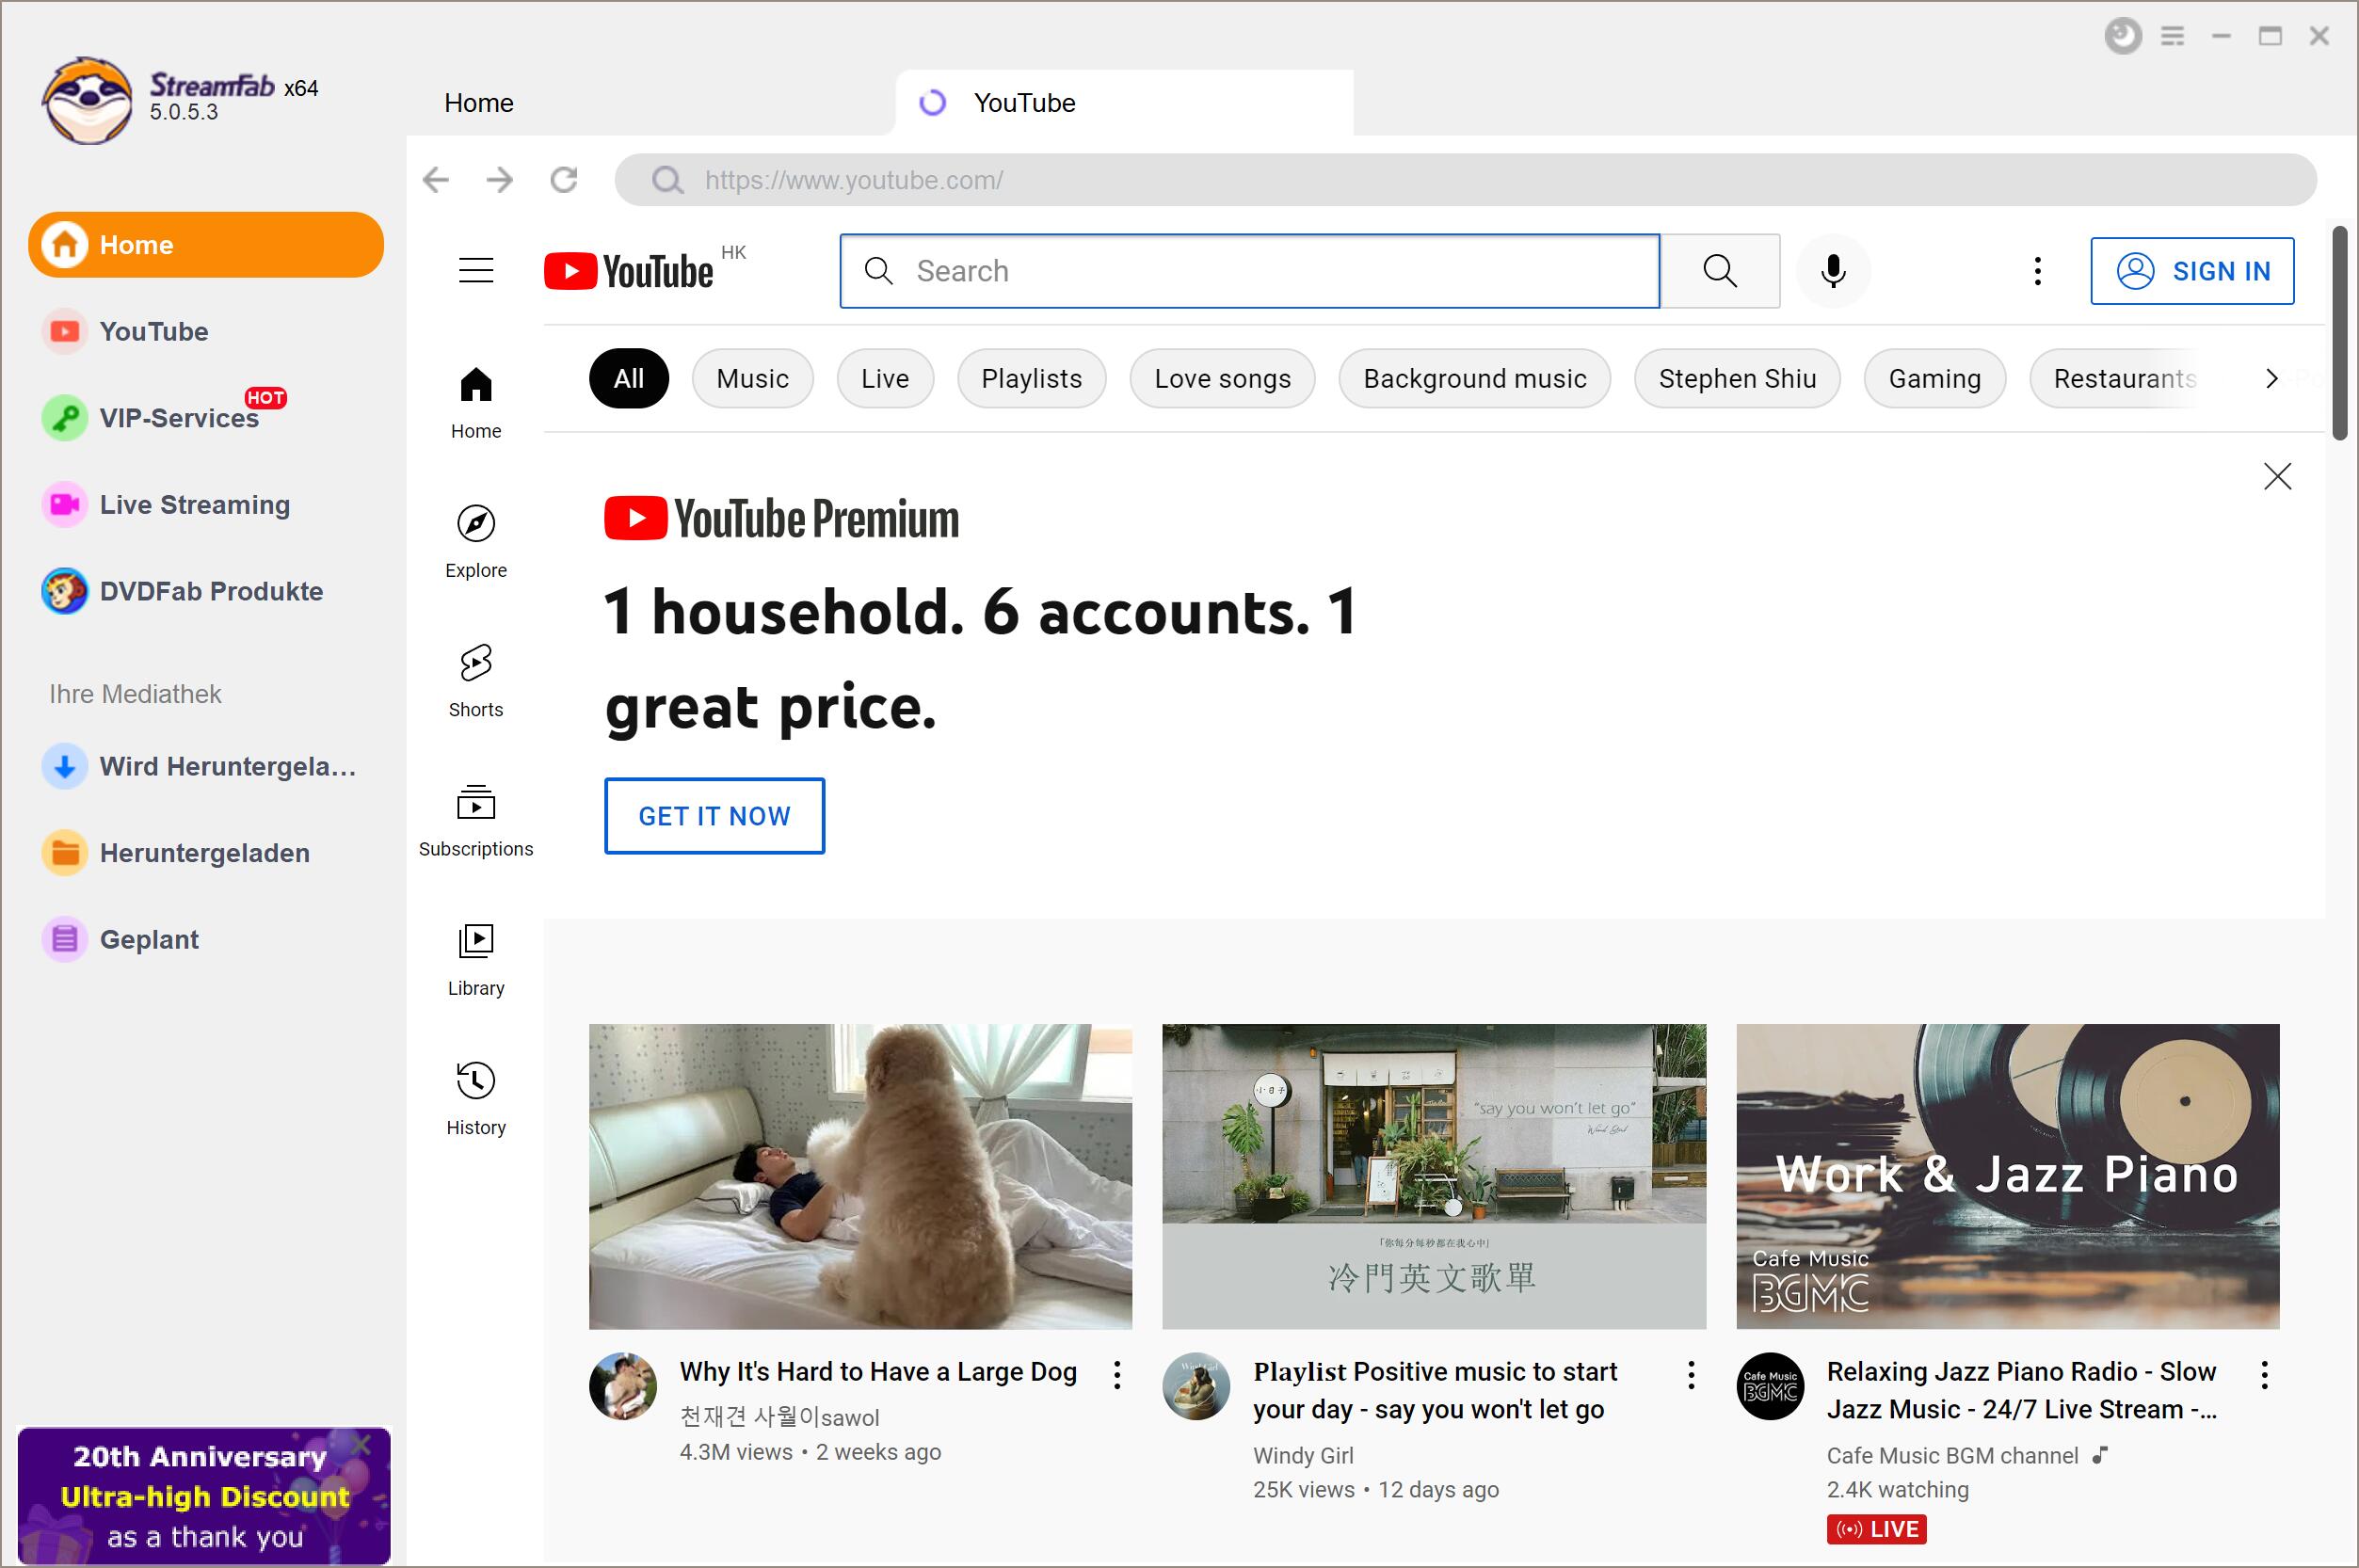2359x1568 pixels.
Task: Click YouTube search input field
Action: click(x=1249, y=271)
